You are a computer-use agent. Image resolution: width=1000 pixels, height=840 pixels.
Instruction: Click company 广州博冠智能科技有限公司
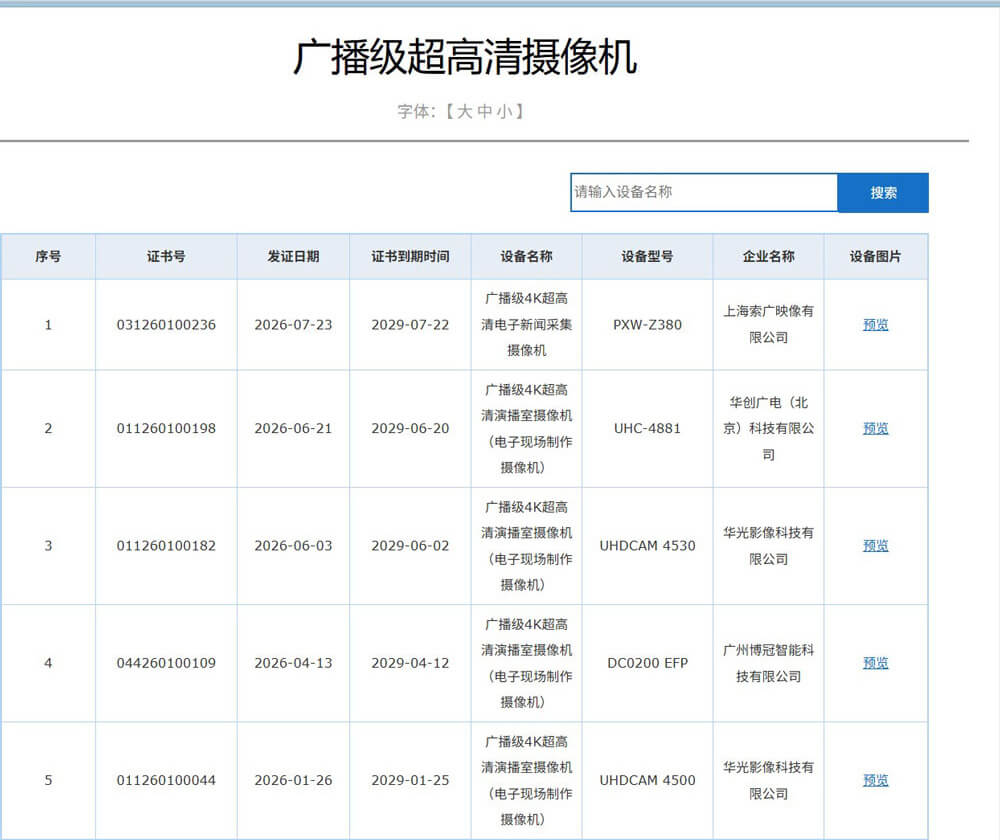[x=768, y=663]
